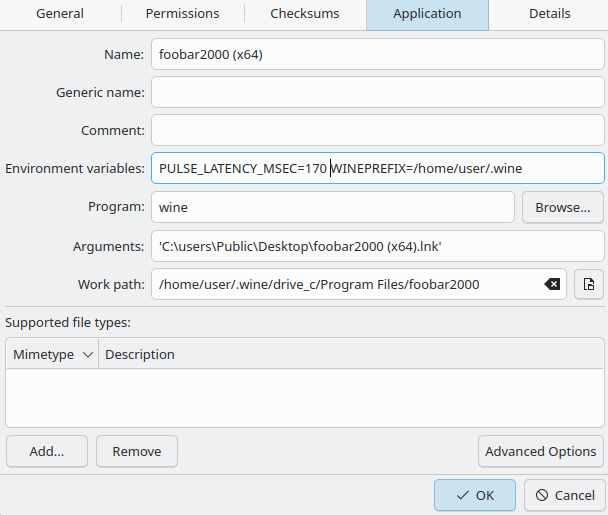Select the Application tab
The width and height of the screenshot is (608, 515).
(427, 14)
